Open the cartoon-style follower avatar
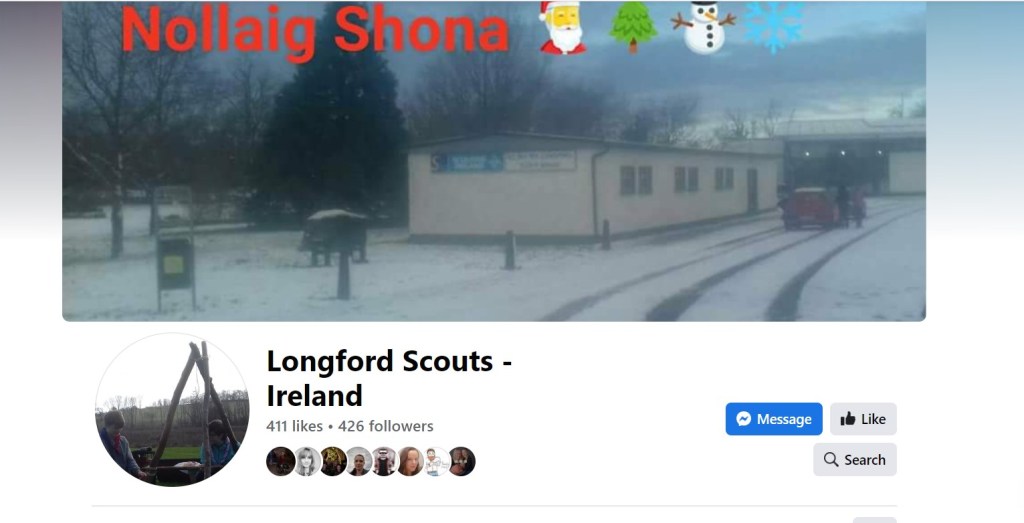The image size is (1024, 523). click(x=436, y=462)
